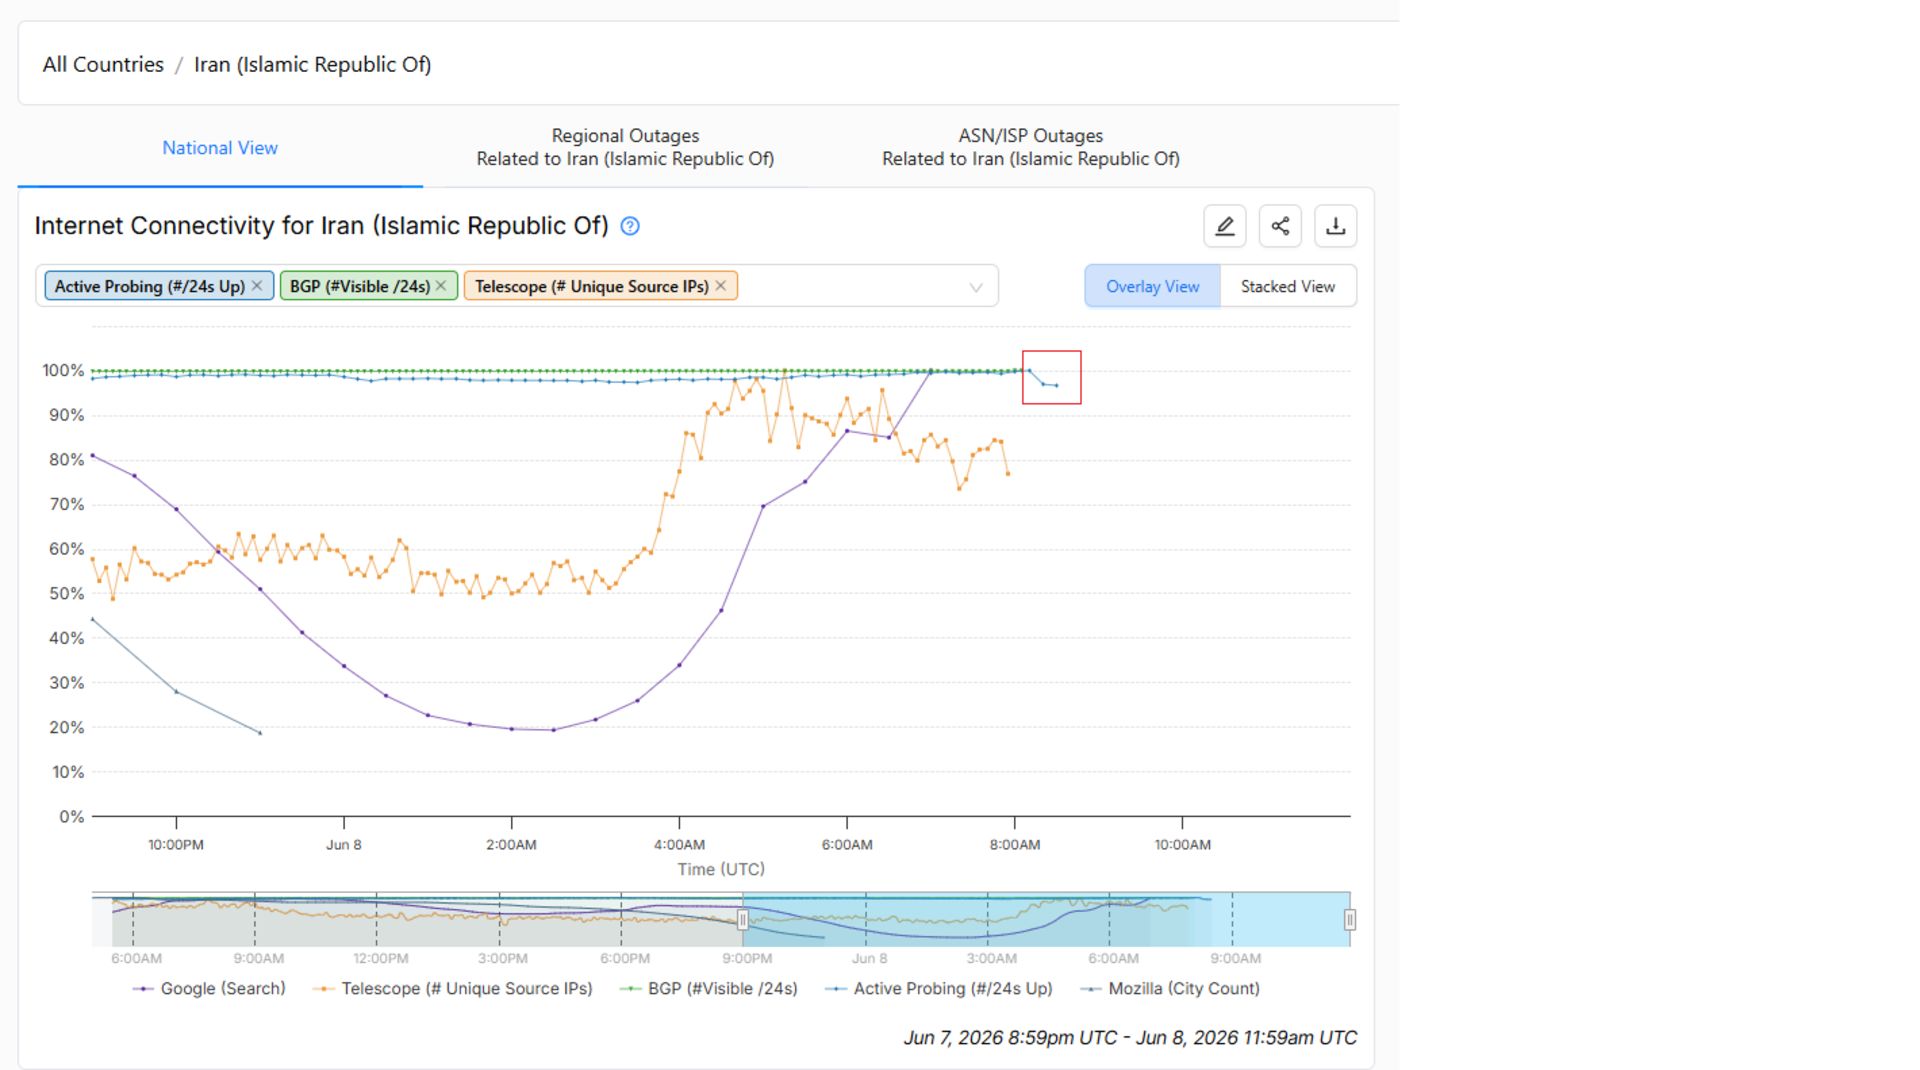Toggle Google (Search) legend series
Screen dimensions: 1920x1070
[209, 988]
